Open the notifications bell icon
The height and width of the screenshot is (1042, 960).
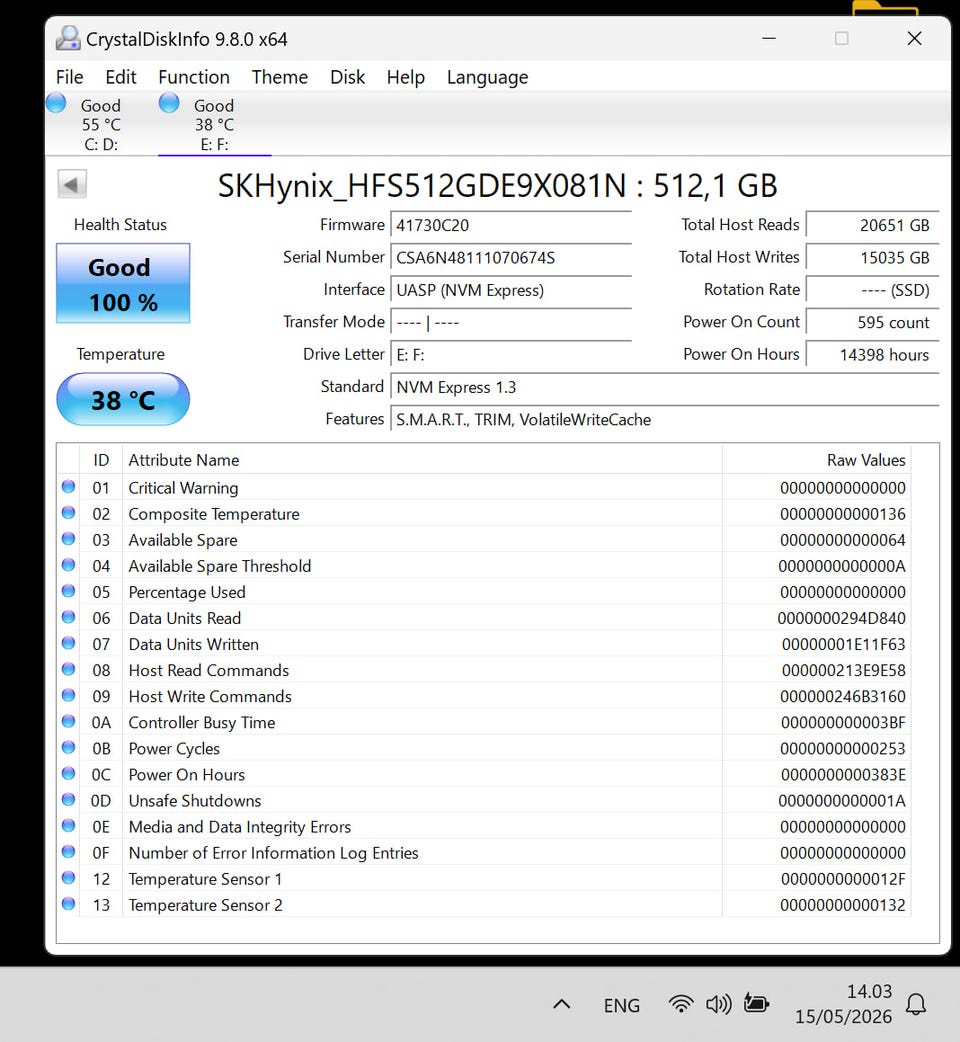916,1004
